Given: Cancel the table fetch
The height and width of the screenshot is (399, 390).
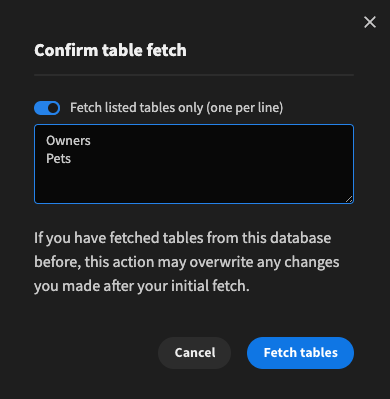Looking at the screenshot, I should pyautogui.click(x=195, y=353).
